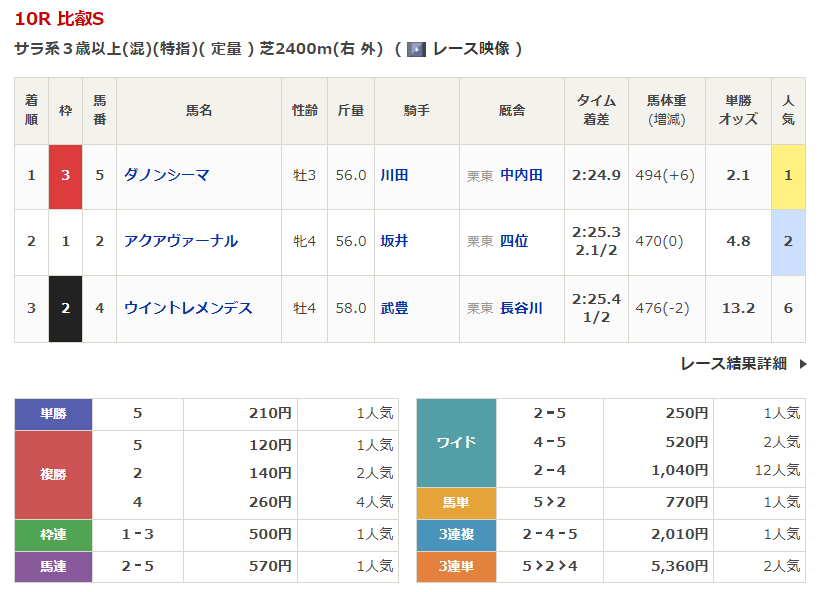
Task: Click the red frame number 3 cell
Action: coord(65,176)
